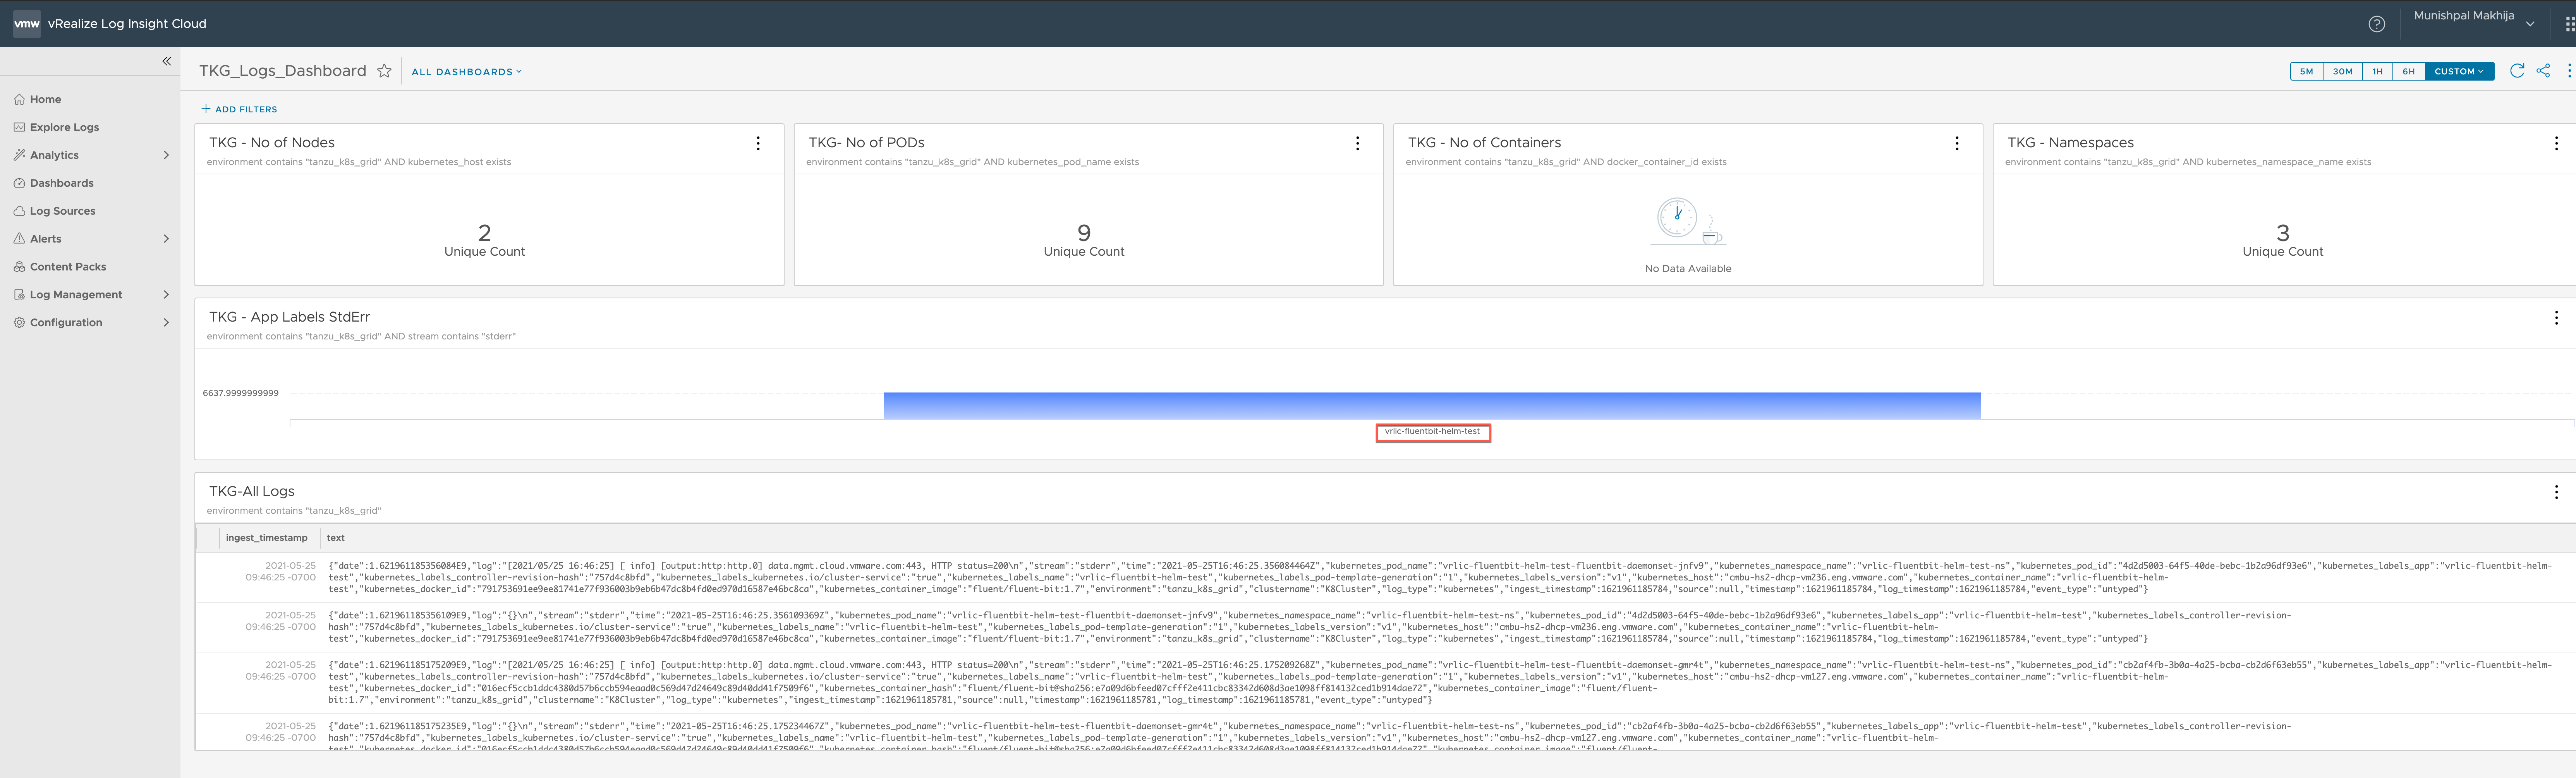This screenshot has width=2576, height=778.
Task: Click the Log Sources cloud icon
Action: coord(19,211)
